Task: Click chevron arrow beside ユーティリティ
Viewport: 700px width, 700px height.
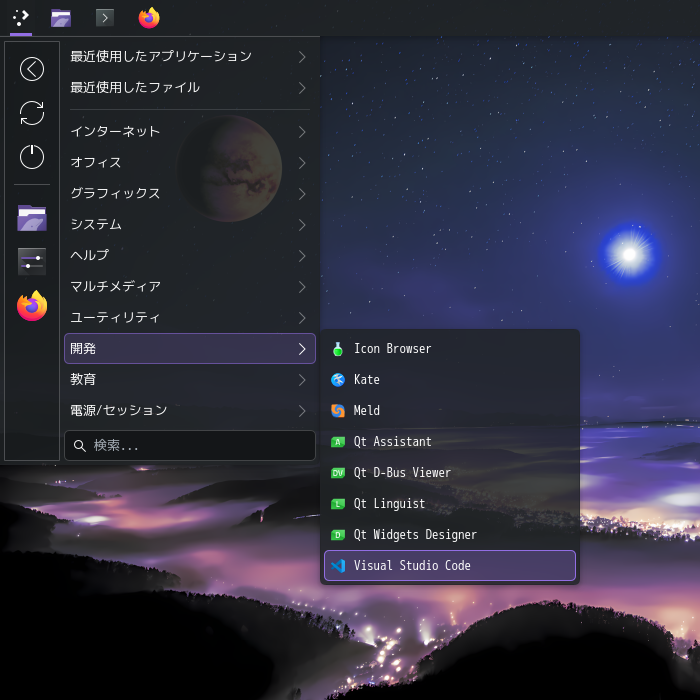Action: point(302,317)
